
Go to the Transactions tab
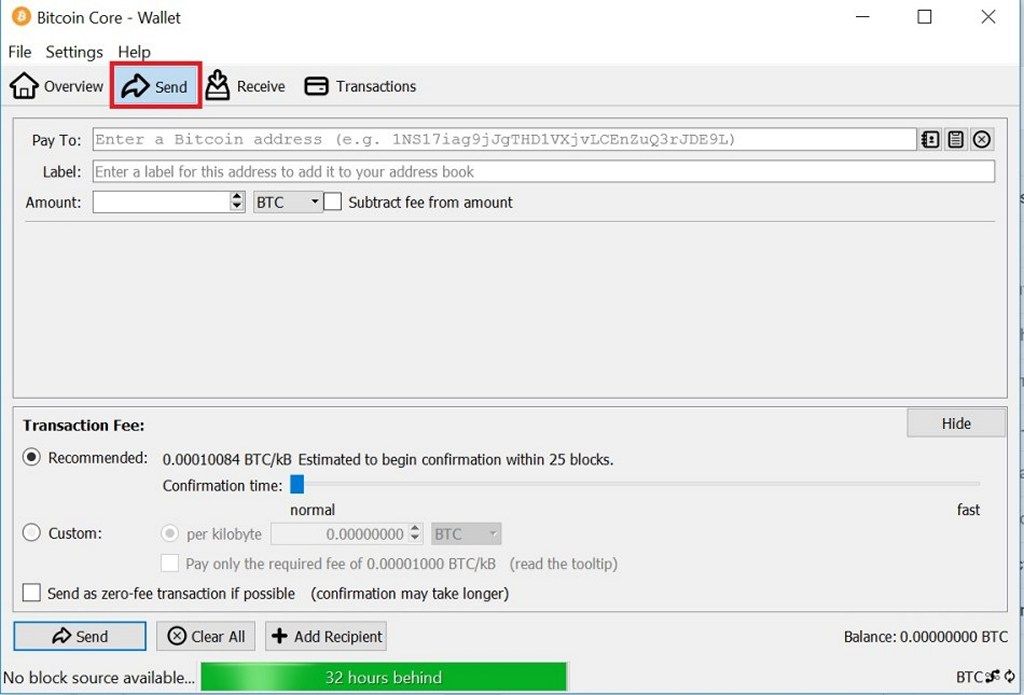[360, 86]
